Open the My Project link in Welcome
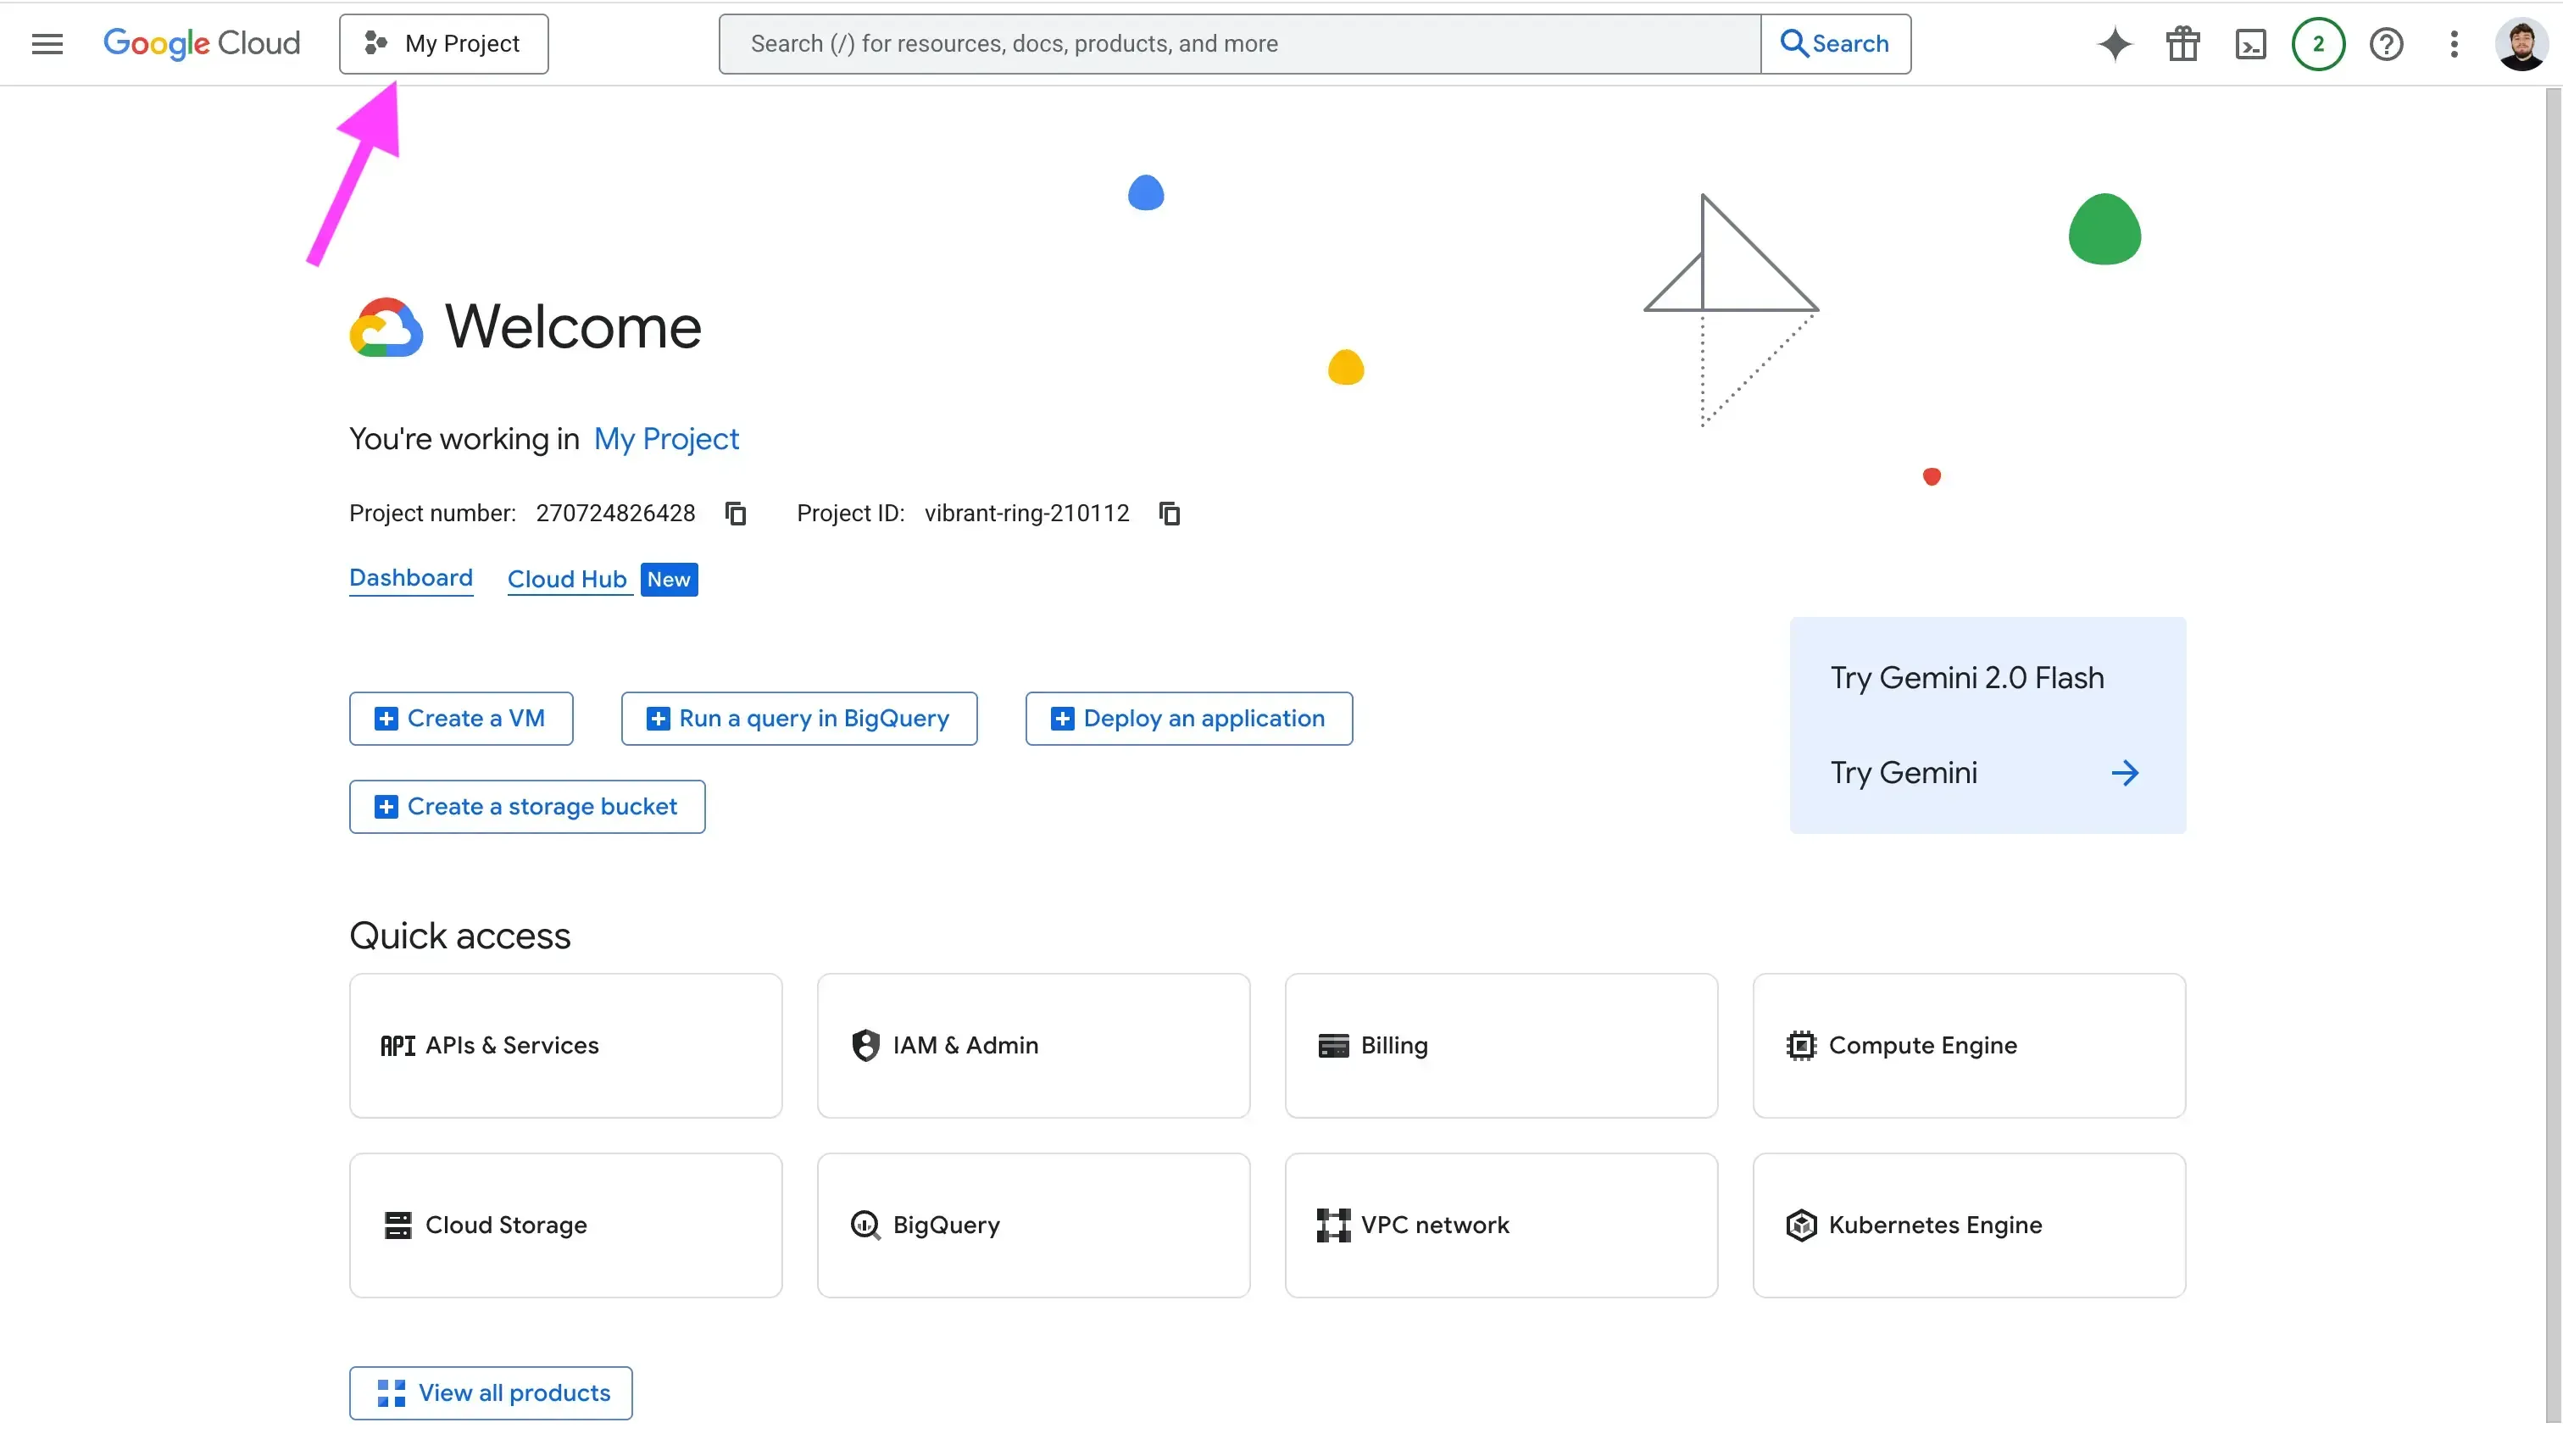 coord(666,439)
